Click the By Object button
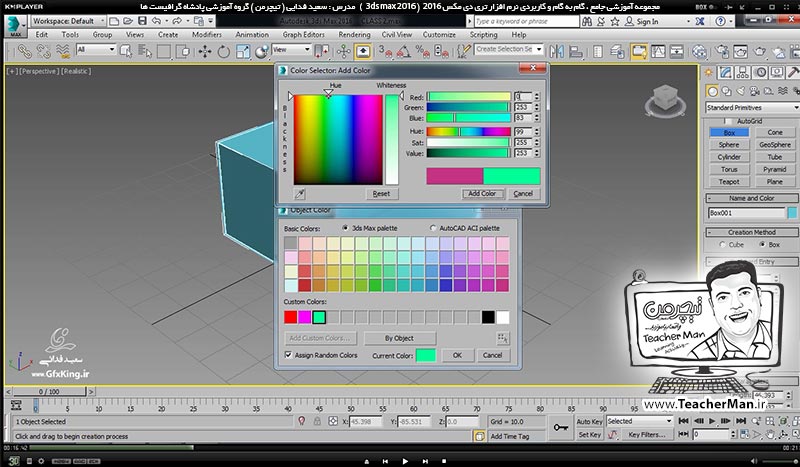The width and height of the screenshot is (800, 467). [399, 338]
